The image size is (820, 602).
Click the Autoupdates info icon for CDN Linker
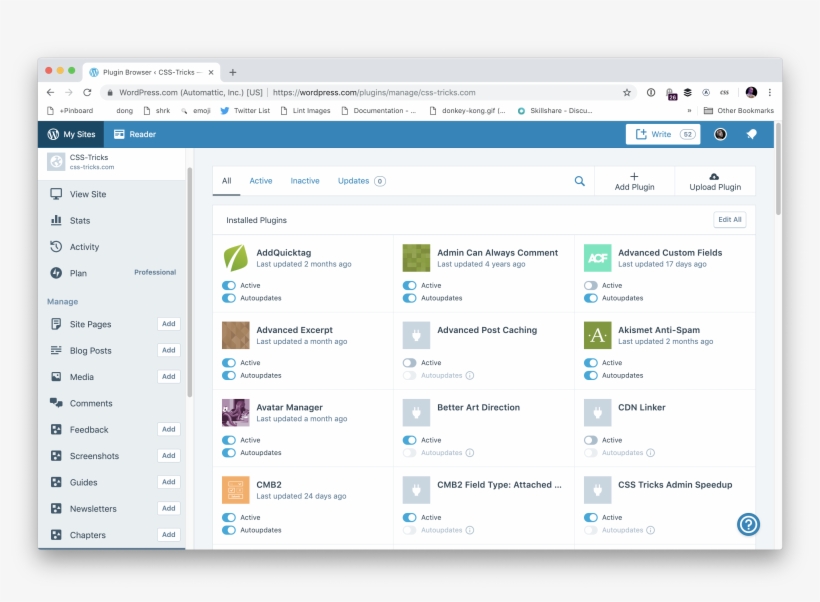pos(650,453)
